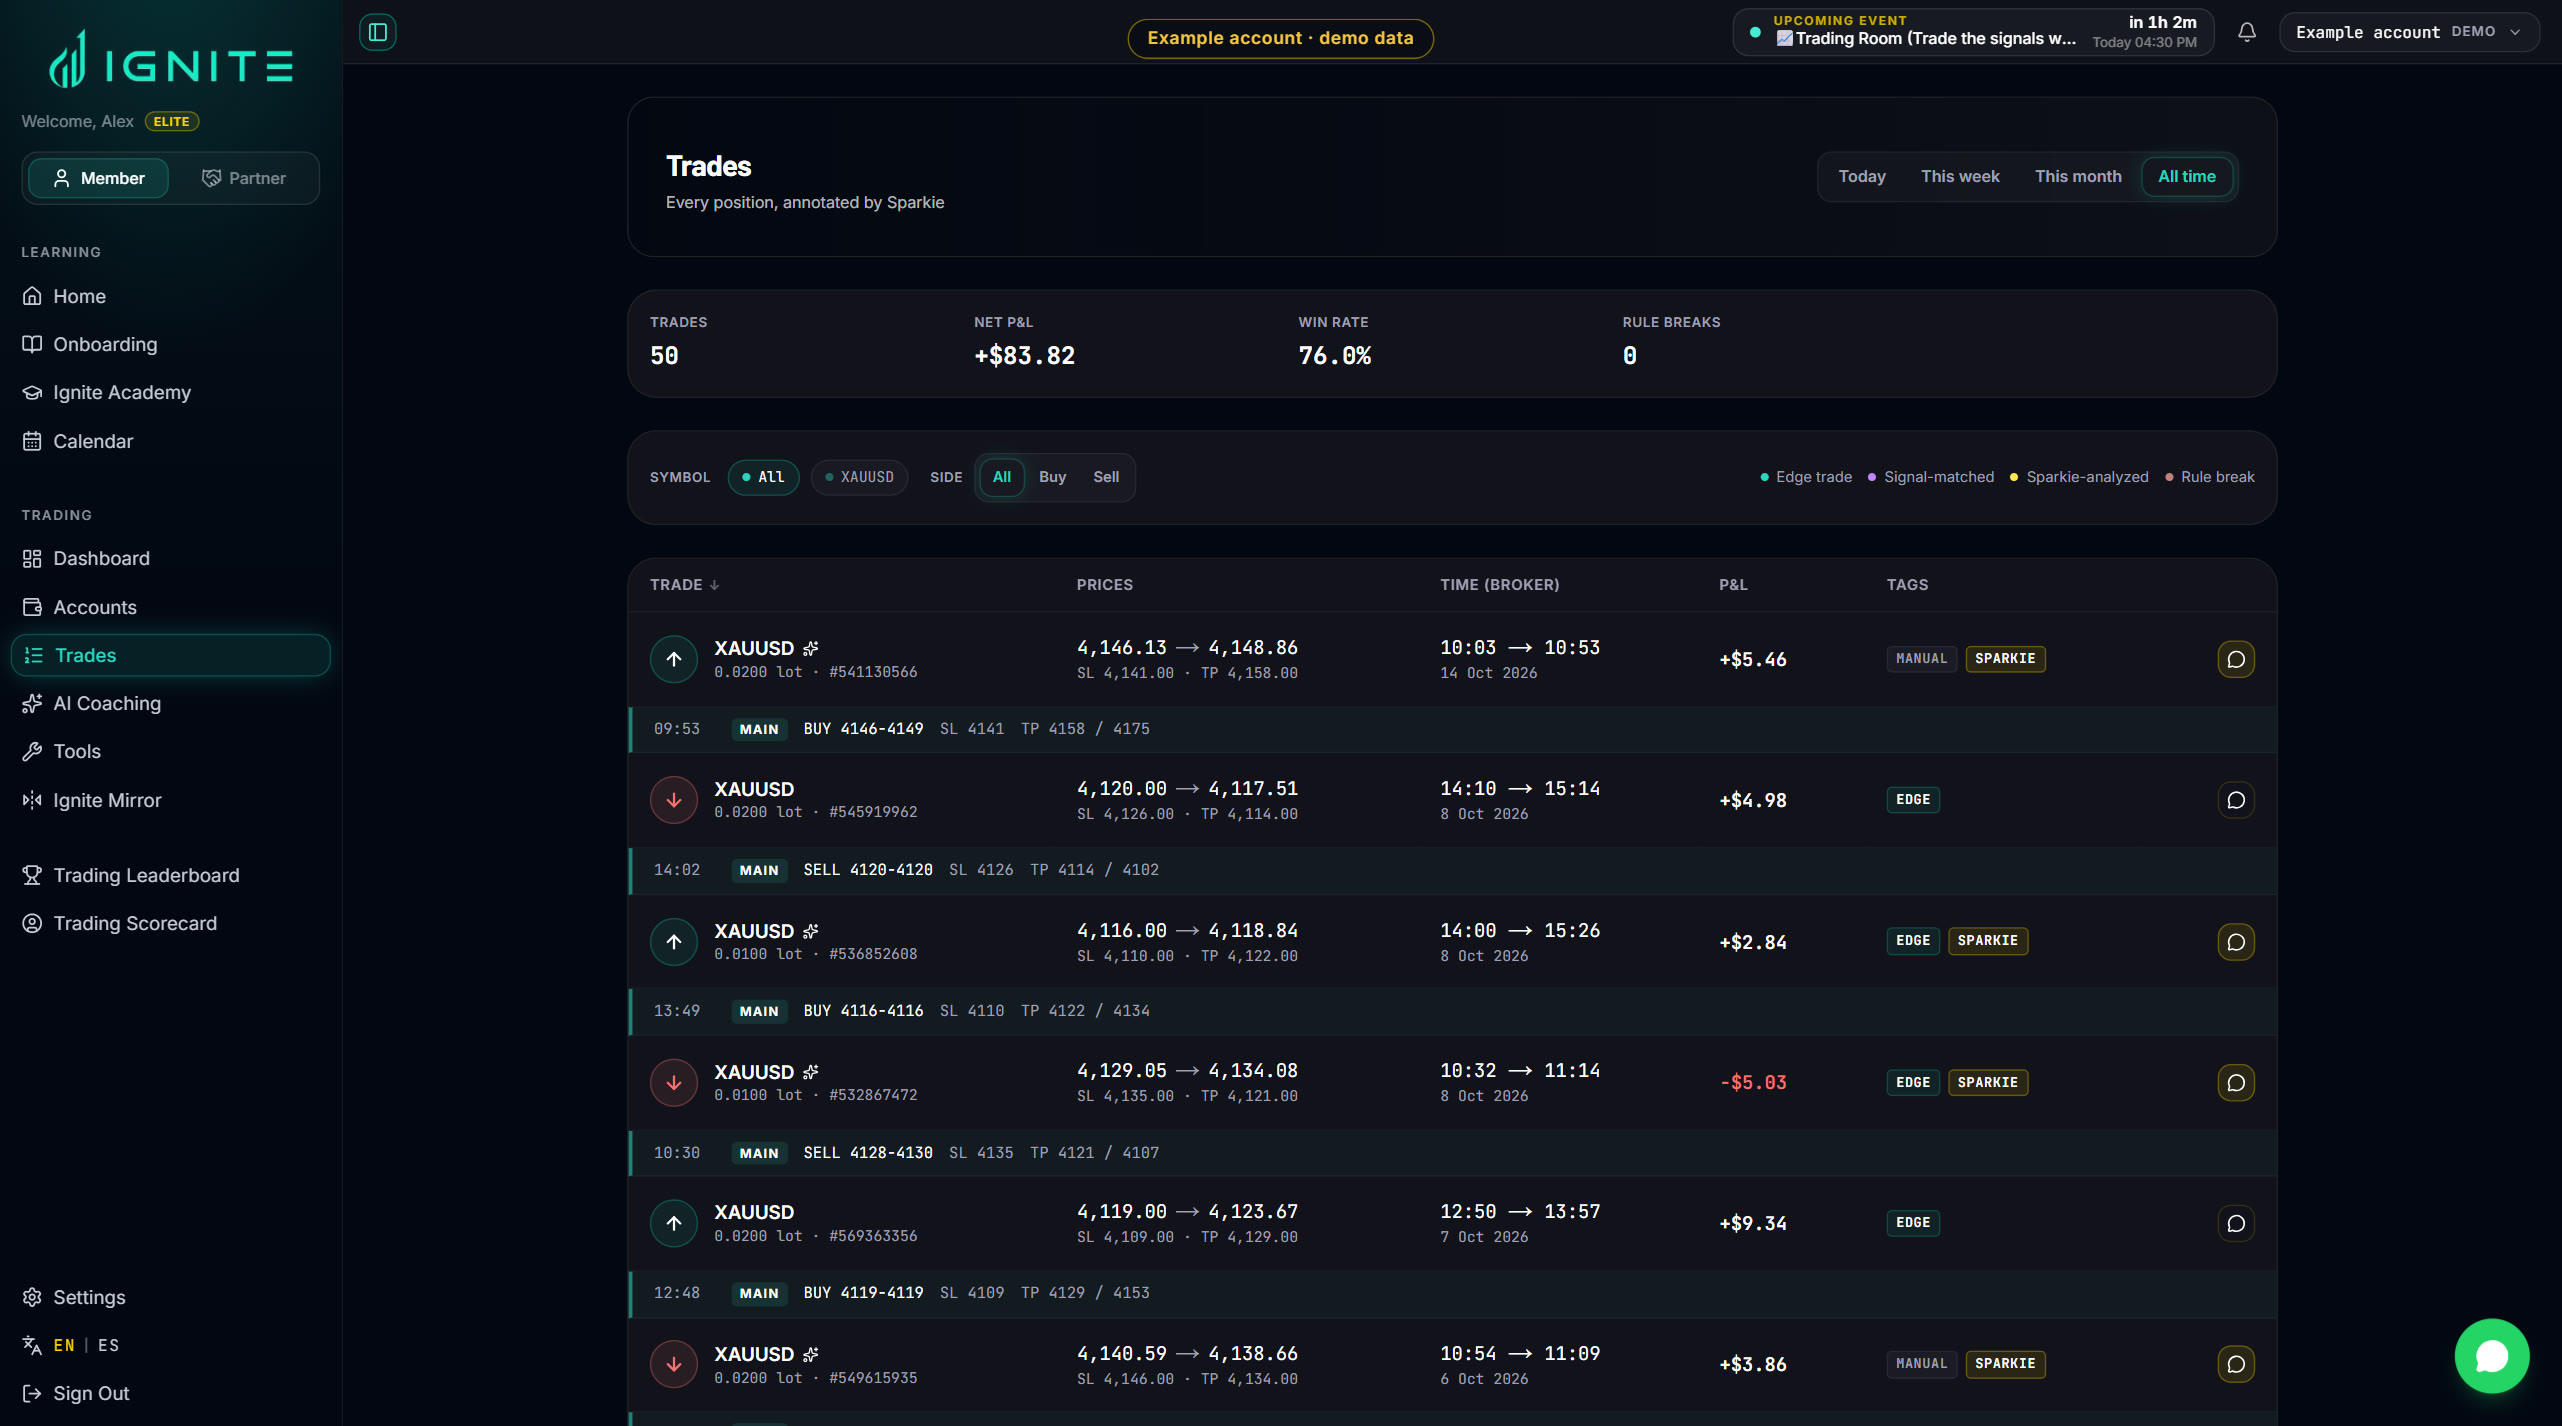Open comment icon for trade #536852608
Viewport: 2562px width, 1426px height.
pos(2235,942)
